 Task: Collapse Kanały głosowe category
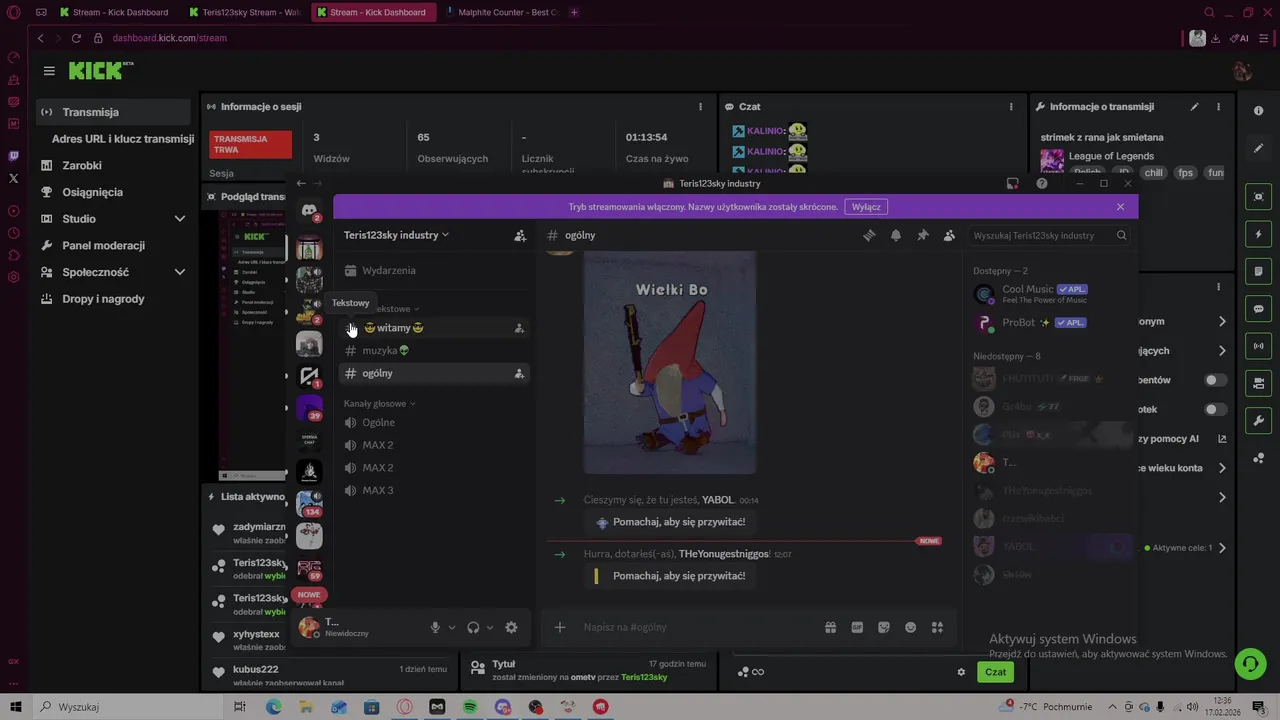[x=380, y=404]
